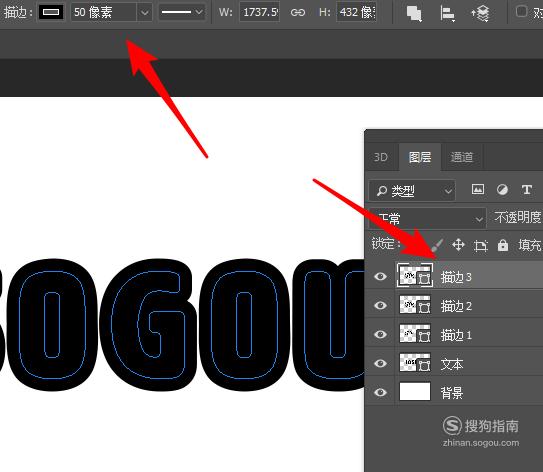Hide the 描边 1 layer
Screen dimensions: 543x472
(x=381, y=335)
